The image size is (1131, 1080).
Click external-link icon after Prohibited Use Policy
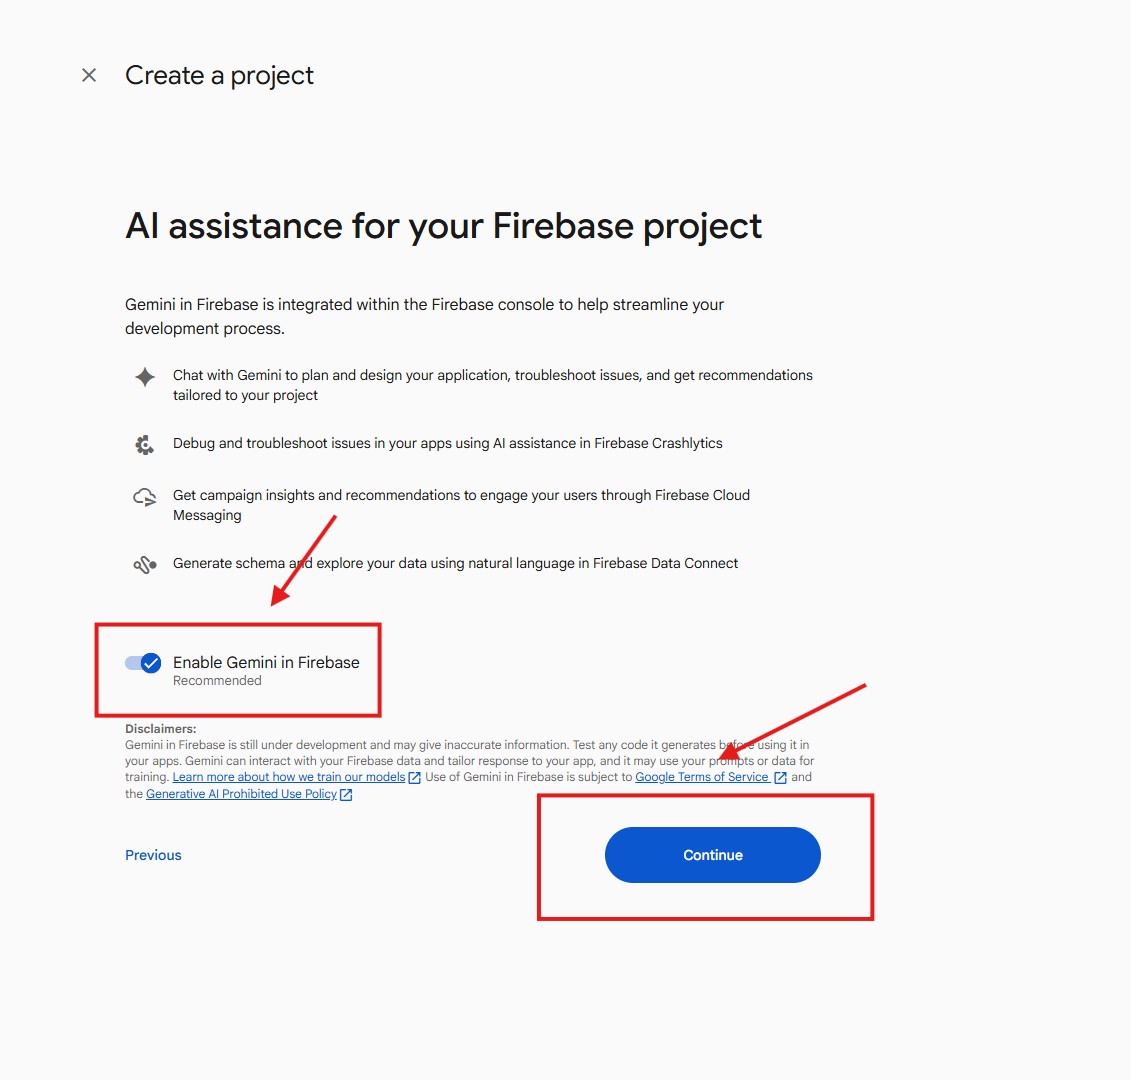(346, 795)
